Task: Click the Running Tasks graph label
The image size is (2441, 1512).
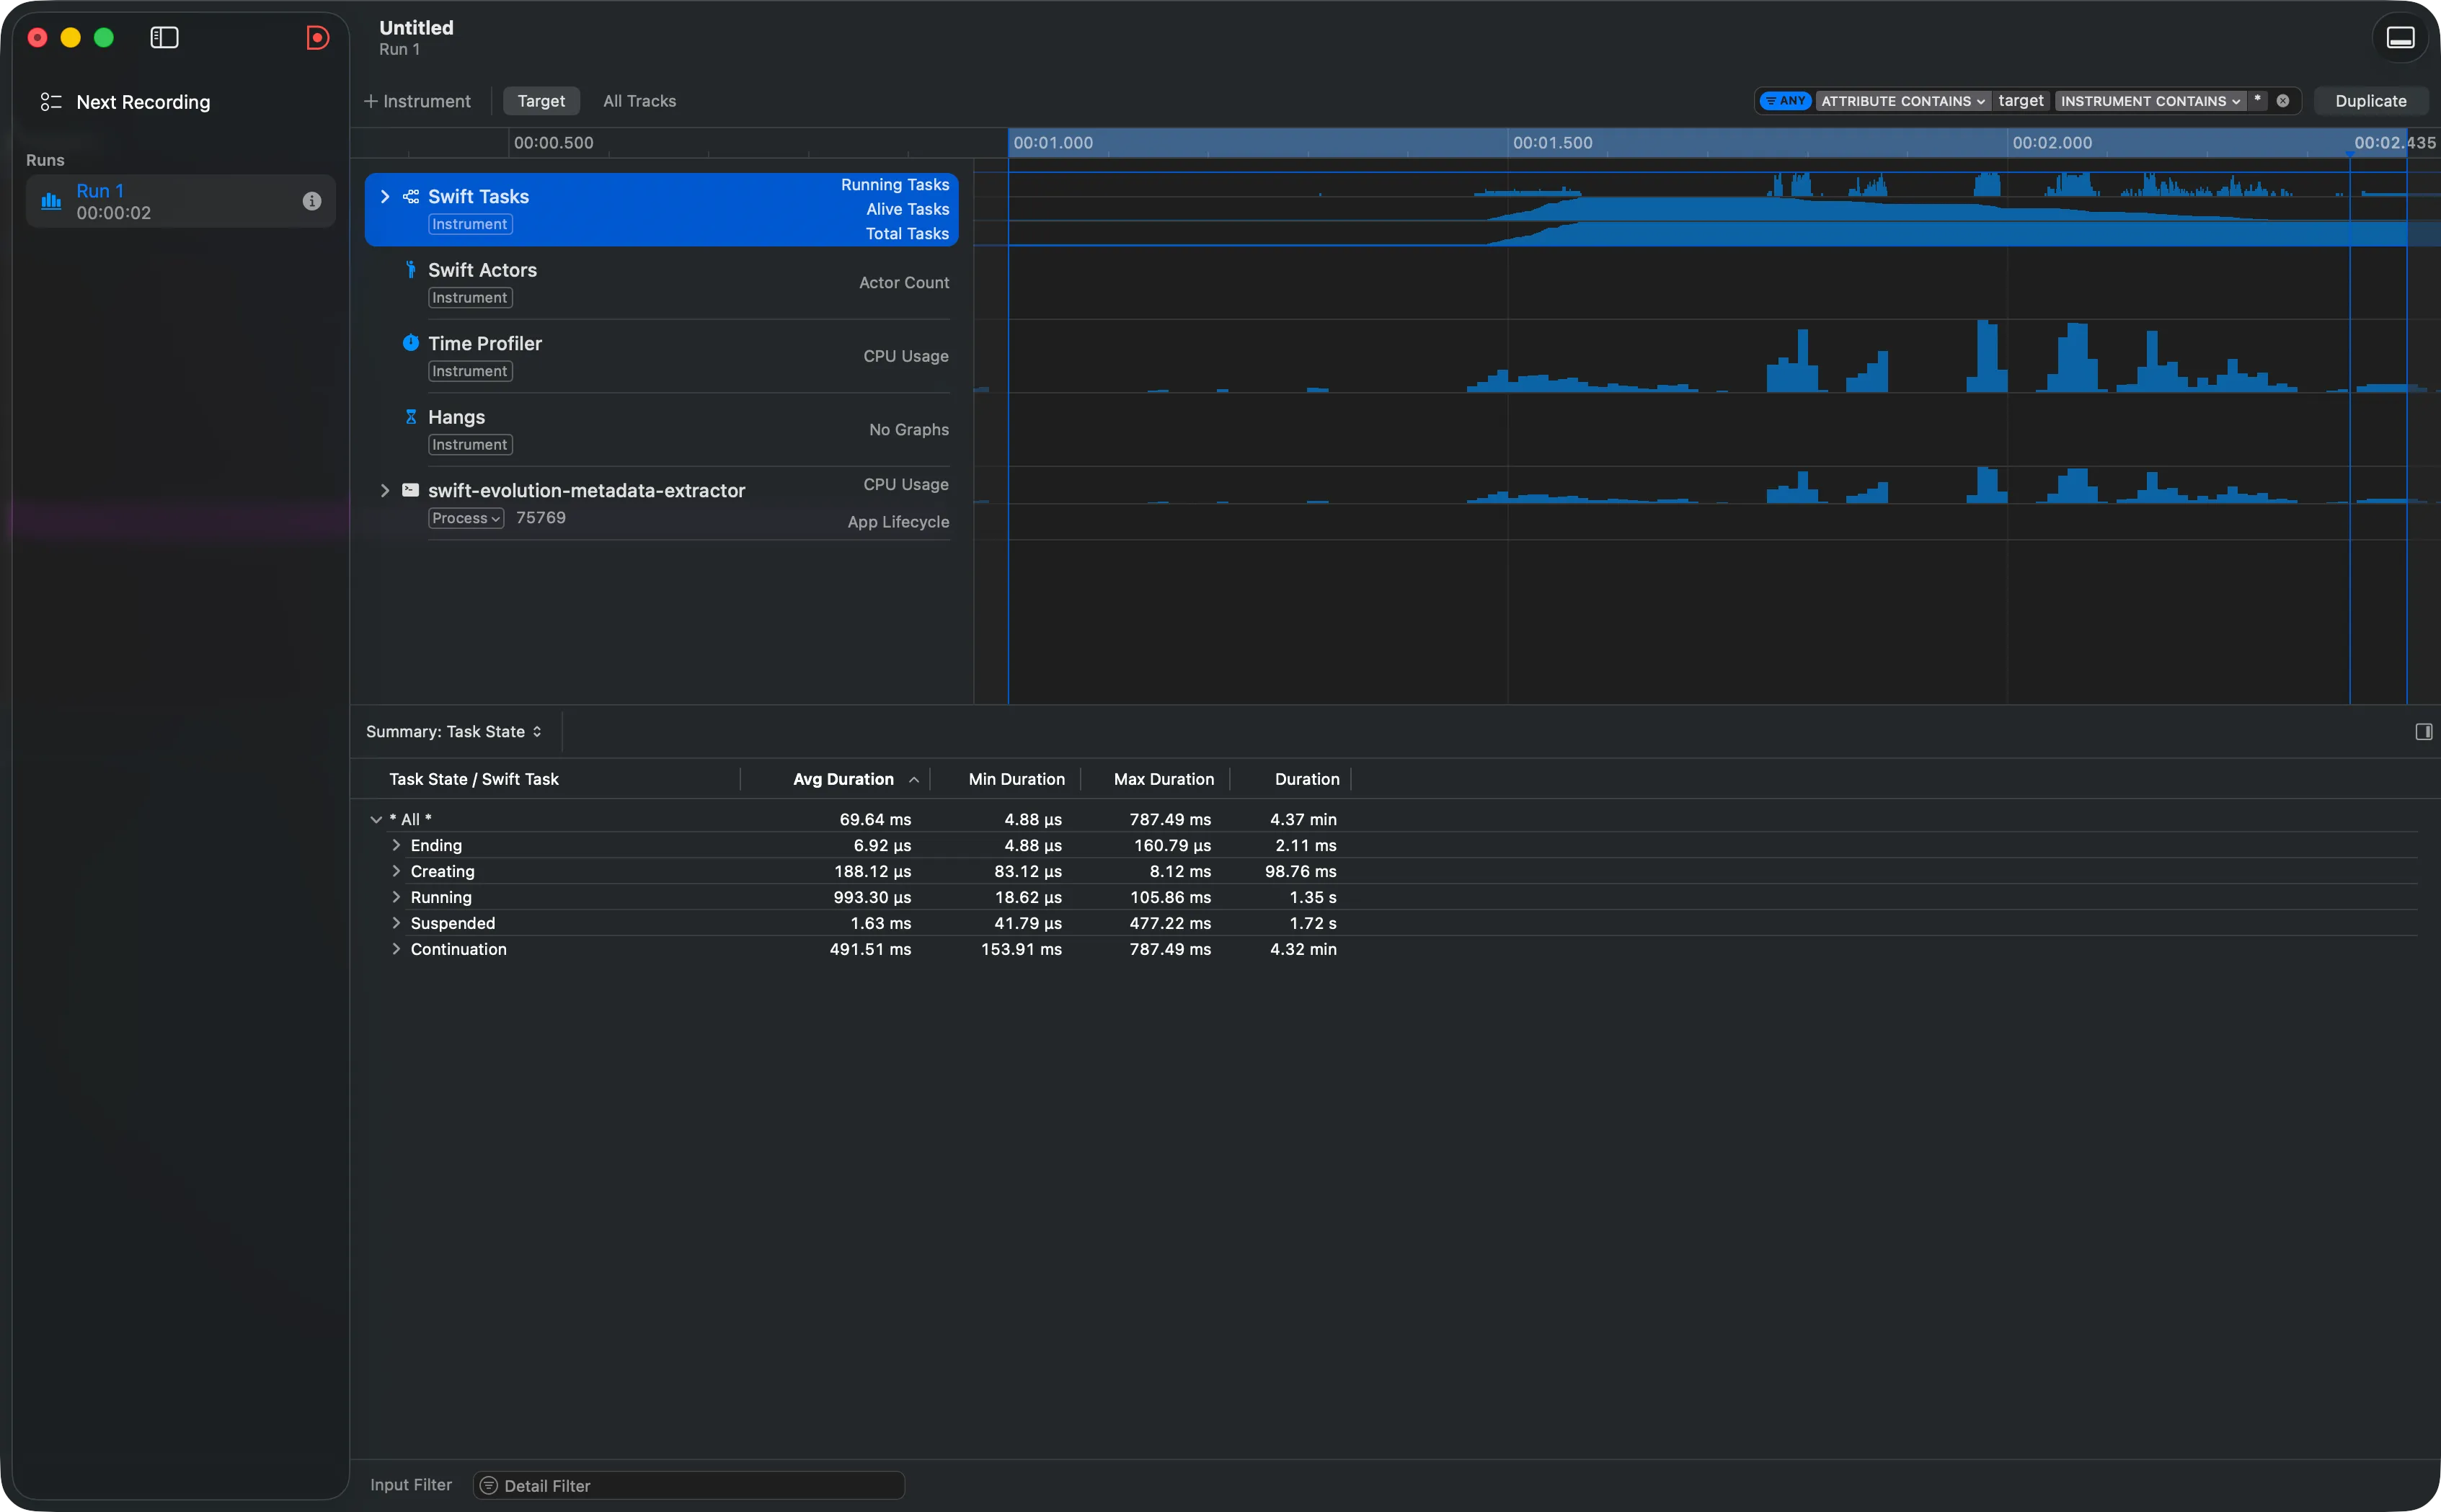Action: coord(894,185)
